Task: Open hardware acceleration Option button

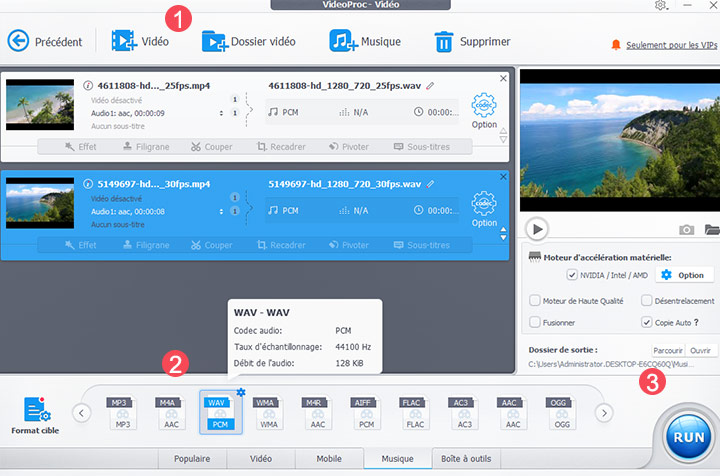Action: point(685,275)
